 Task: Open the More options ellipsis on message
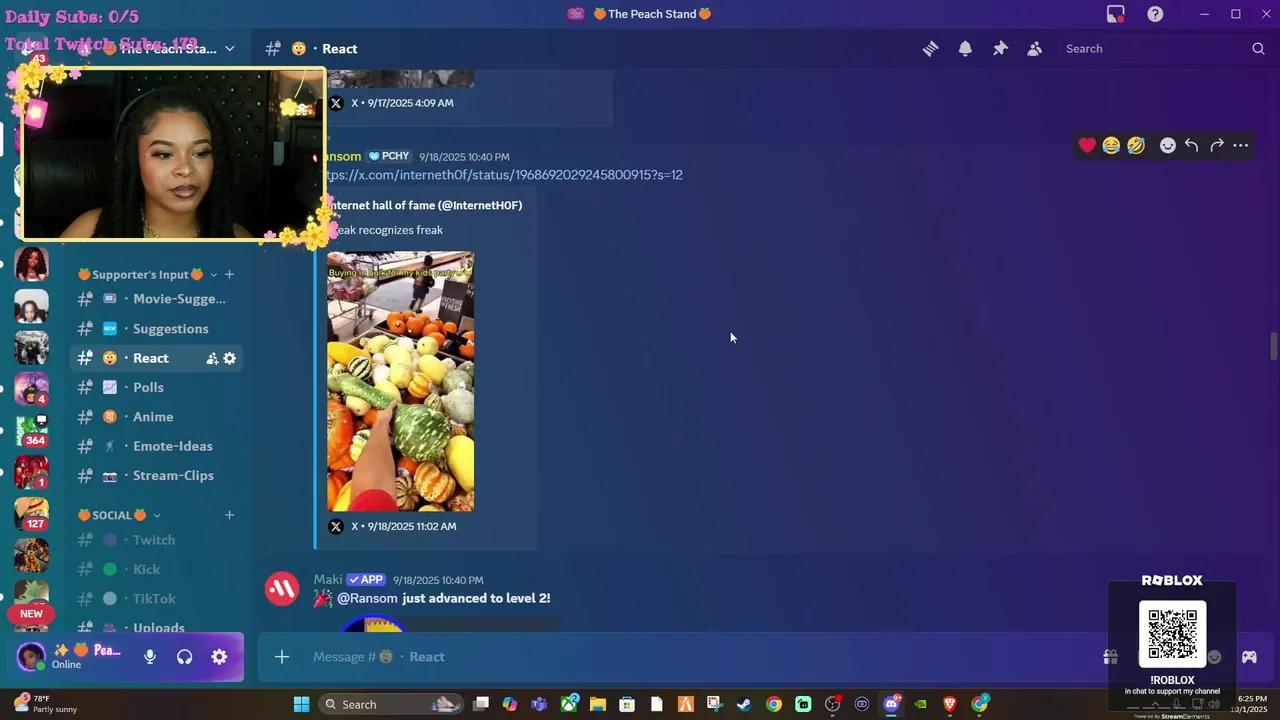[x=1241, y=145]
